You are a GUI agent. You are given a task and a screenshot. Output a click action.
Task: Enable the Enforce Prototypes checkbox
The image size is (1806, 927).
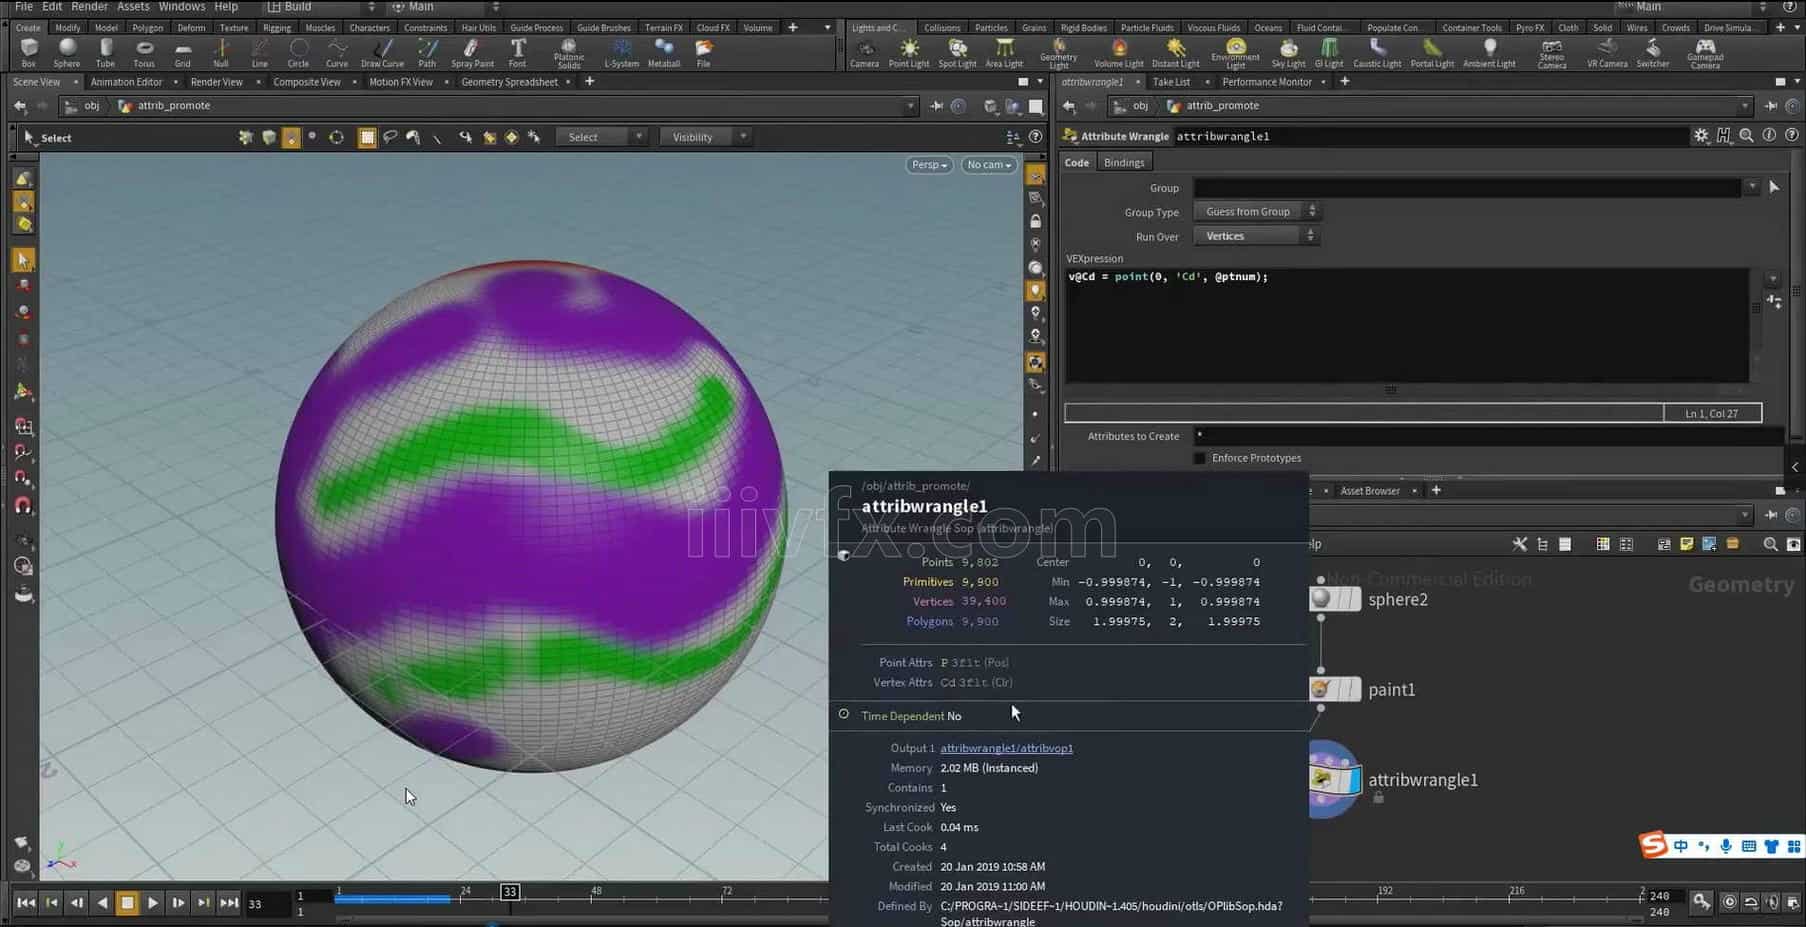pyautogui.click(x=1200, y=458)
